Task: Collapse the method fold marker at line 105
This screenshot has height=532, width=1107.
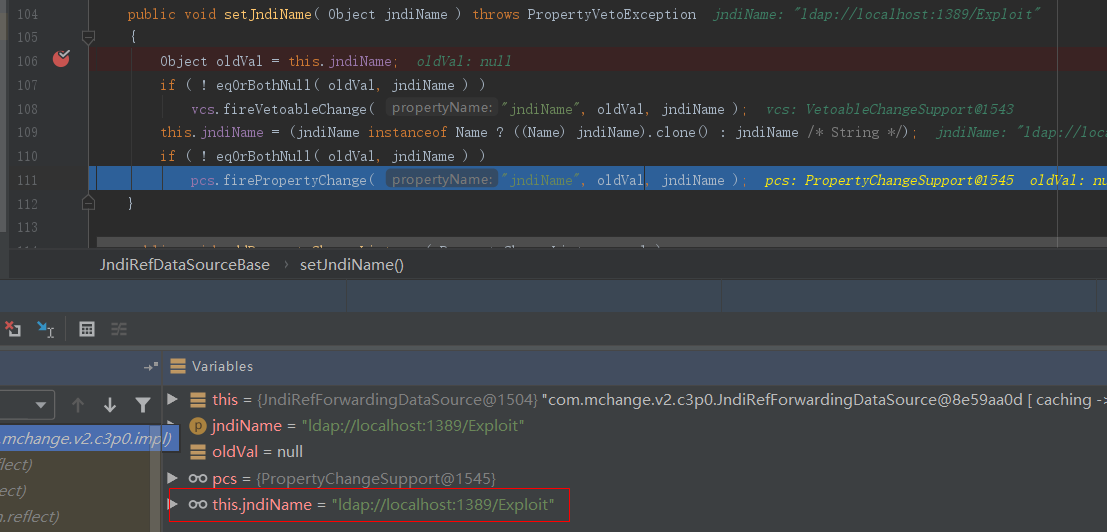Action: point(88,37)
